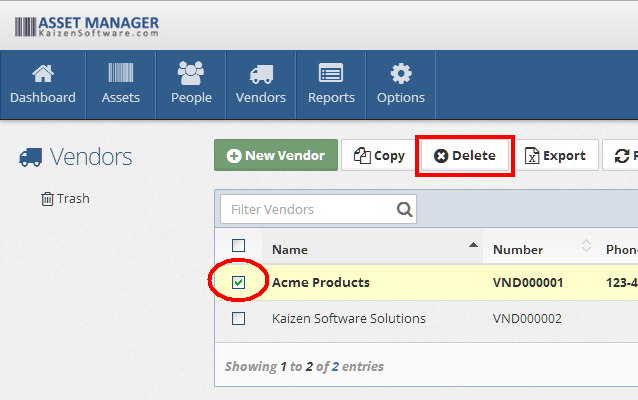
Task: Open Reports section icon
Action: coord(331,74)
